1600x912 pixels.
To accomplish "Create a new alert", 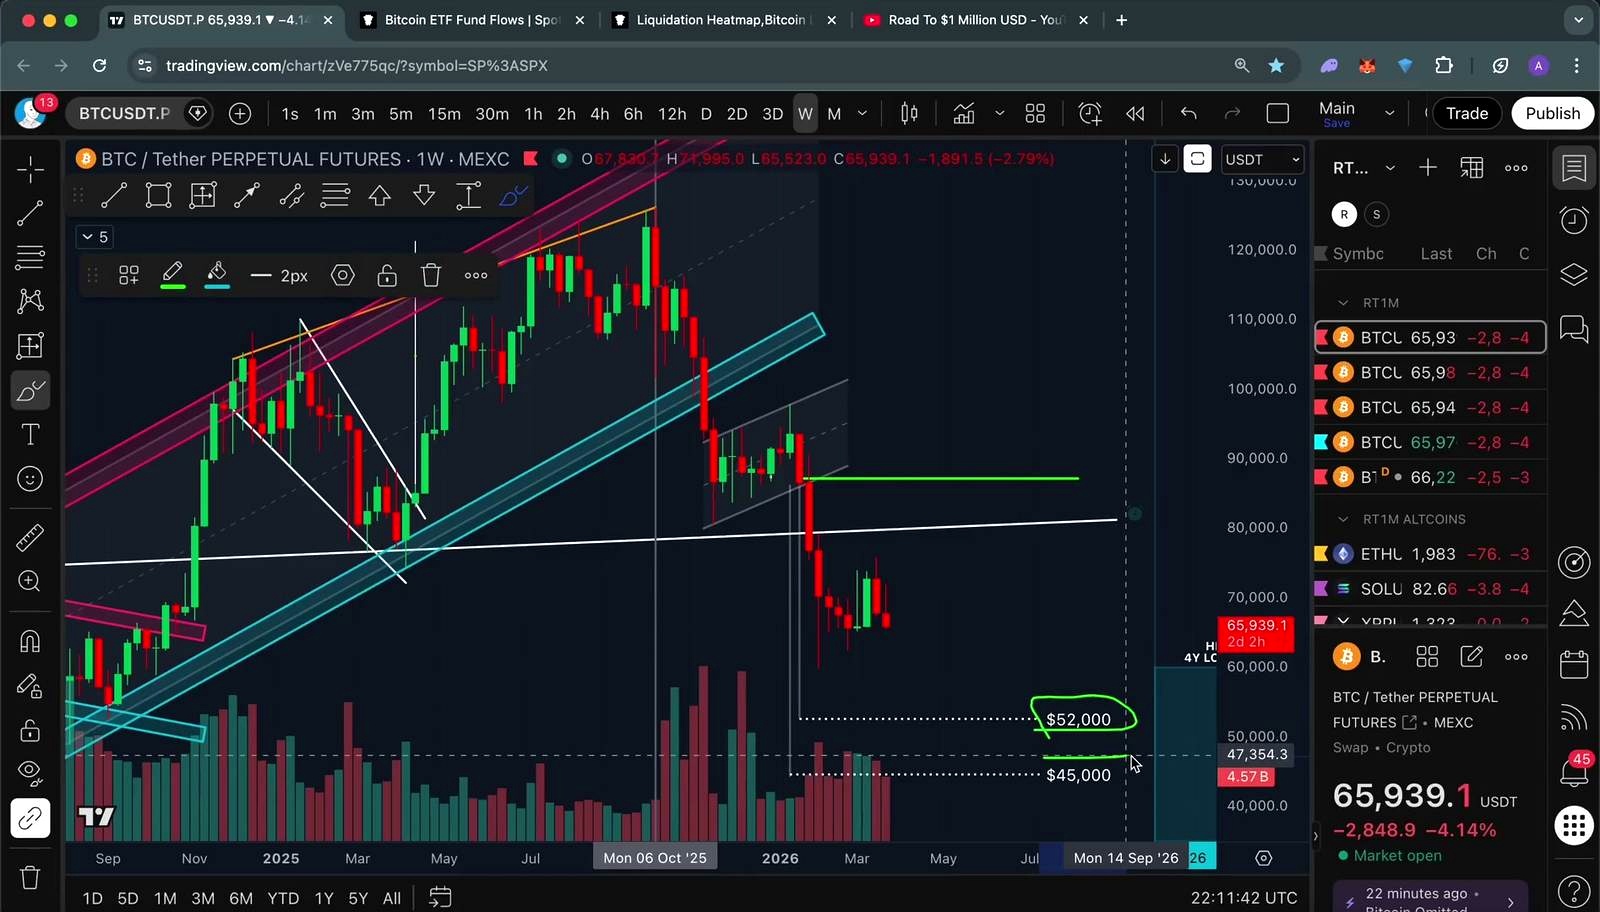I will pyautogui.click(x=1090, y=114).
